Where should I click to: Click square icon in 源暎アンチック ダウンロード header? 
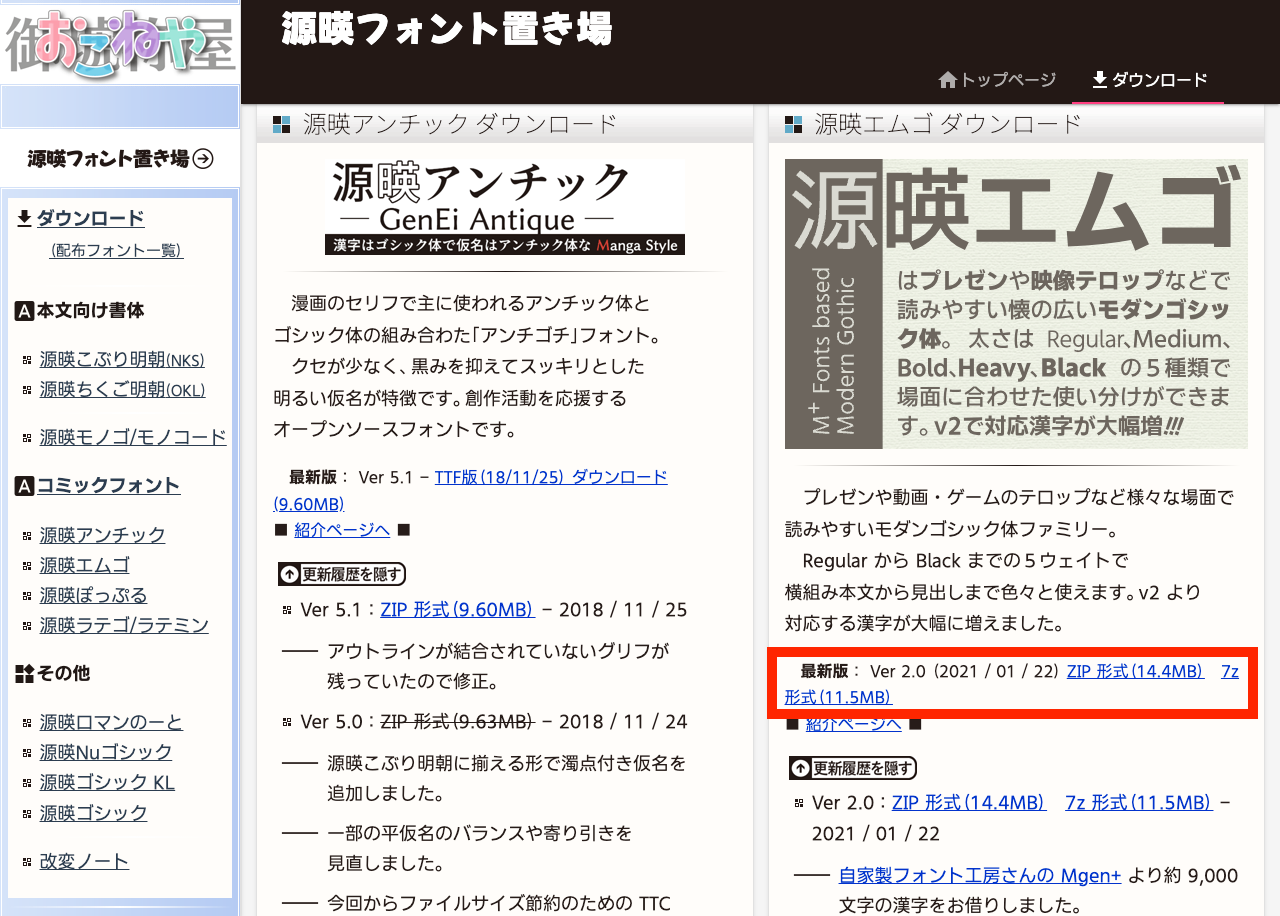pyautogui.click(x=282, y=125)
